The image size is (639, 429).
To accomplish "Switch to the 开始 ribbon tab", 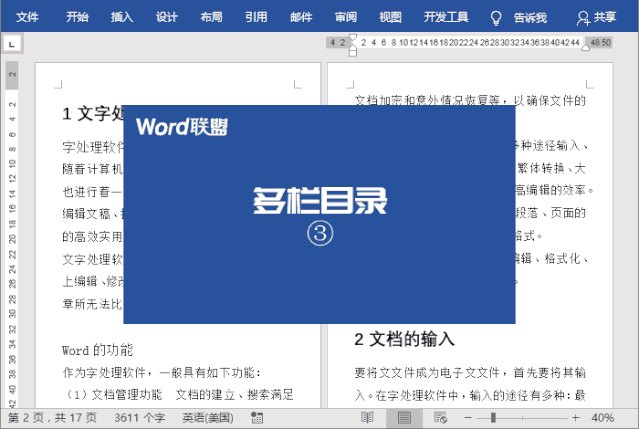I will 77,17.
